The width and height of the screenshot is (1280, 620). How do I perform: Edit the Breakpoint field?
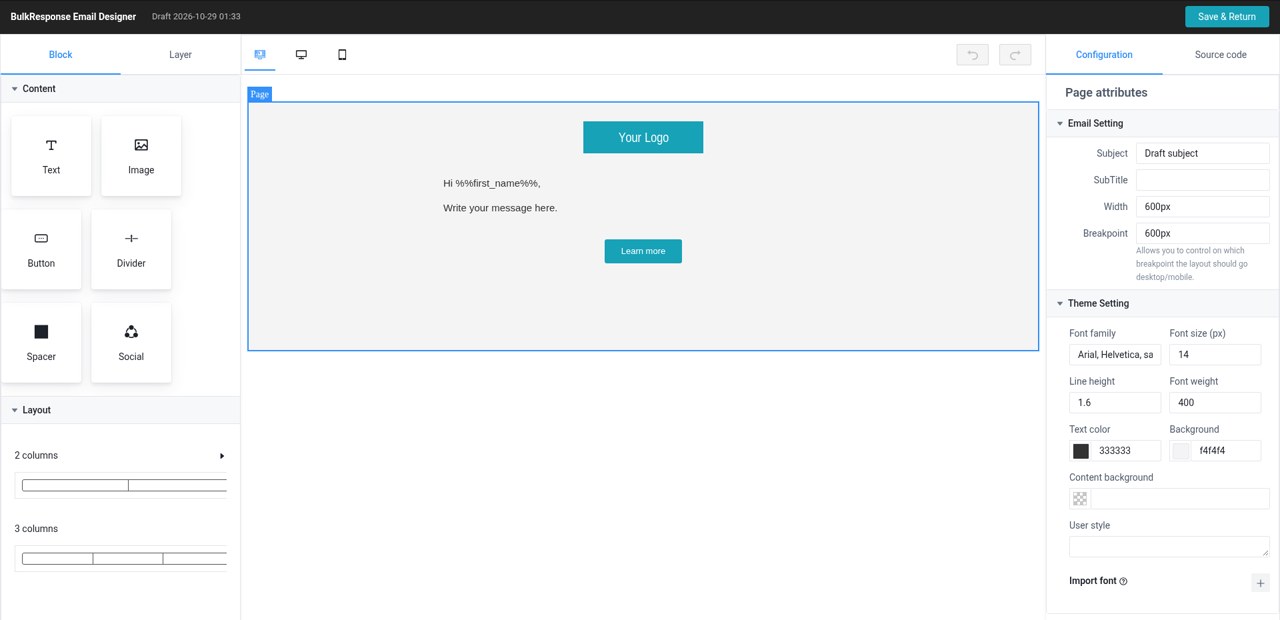[1203, 233]
